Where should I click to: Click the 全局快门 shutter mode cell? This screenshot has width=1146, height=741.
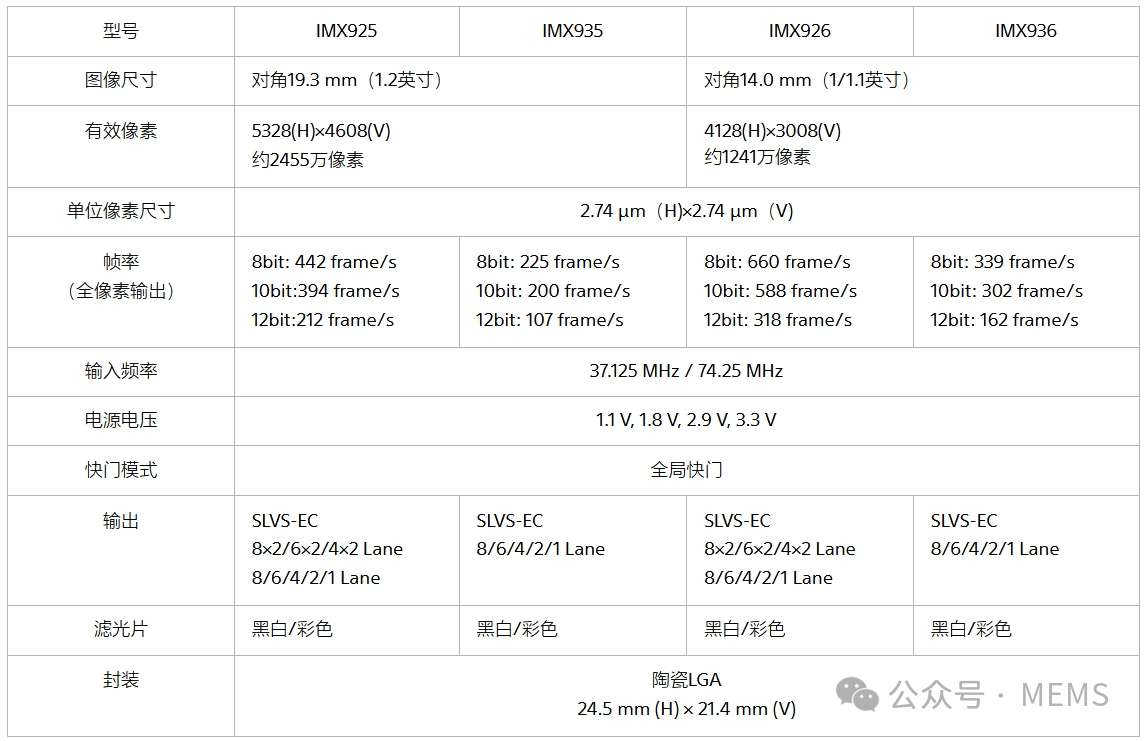click(686, 470)
